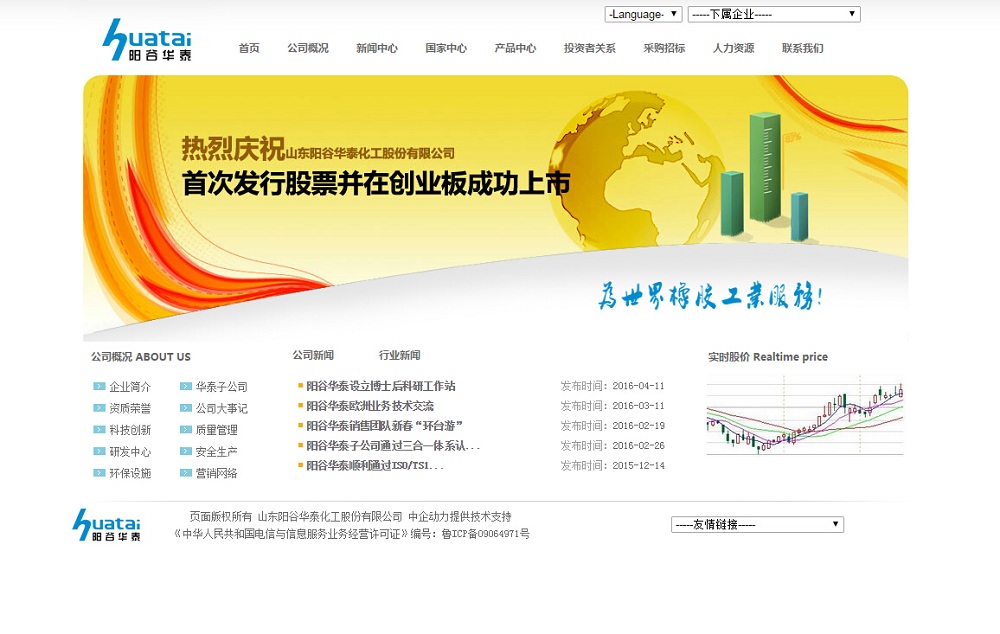Image resolution: width=1000 pixels, height=634 pixels.
Task: Click the main IPO celebration banner
Action: point(496,208)
